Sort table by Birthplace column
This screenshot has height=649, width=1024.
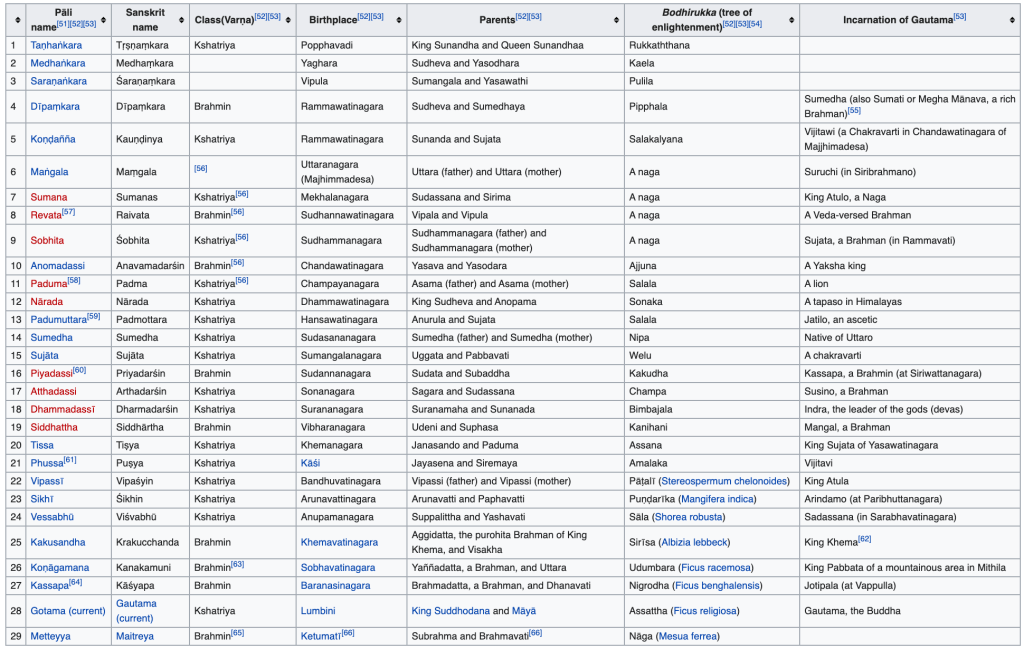coord(399,19)
